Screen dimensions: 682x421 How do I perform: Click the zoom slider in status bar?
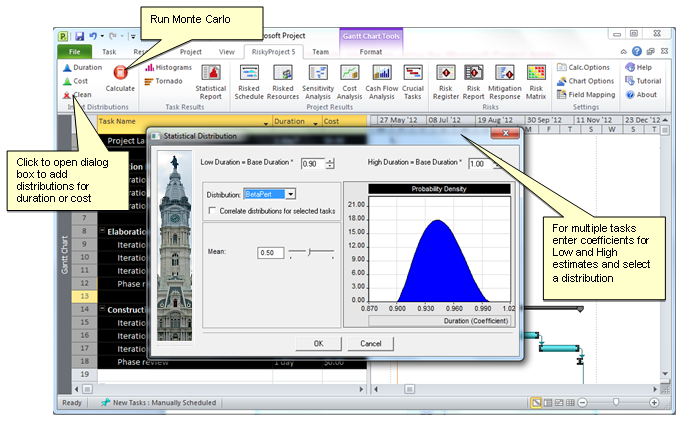(x=616, y=402)
